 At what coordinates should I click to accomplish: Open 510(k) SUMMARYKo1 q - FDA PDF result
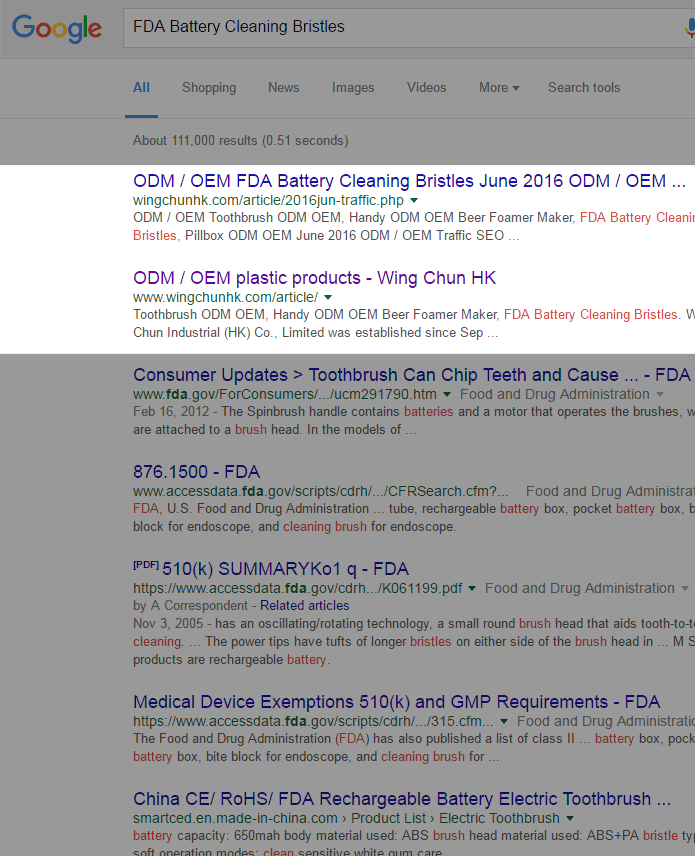[285, 569]
